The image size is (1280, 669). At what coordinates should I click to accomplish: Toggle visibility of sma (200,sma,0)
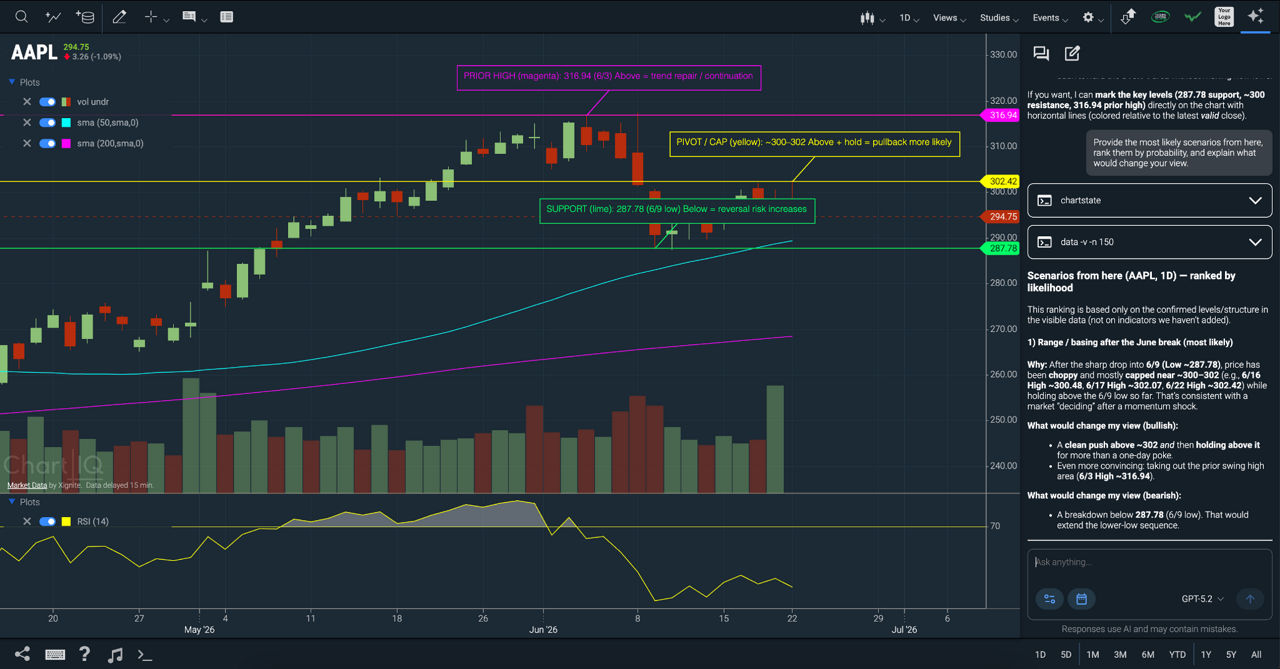47,143
